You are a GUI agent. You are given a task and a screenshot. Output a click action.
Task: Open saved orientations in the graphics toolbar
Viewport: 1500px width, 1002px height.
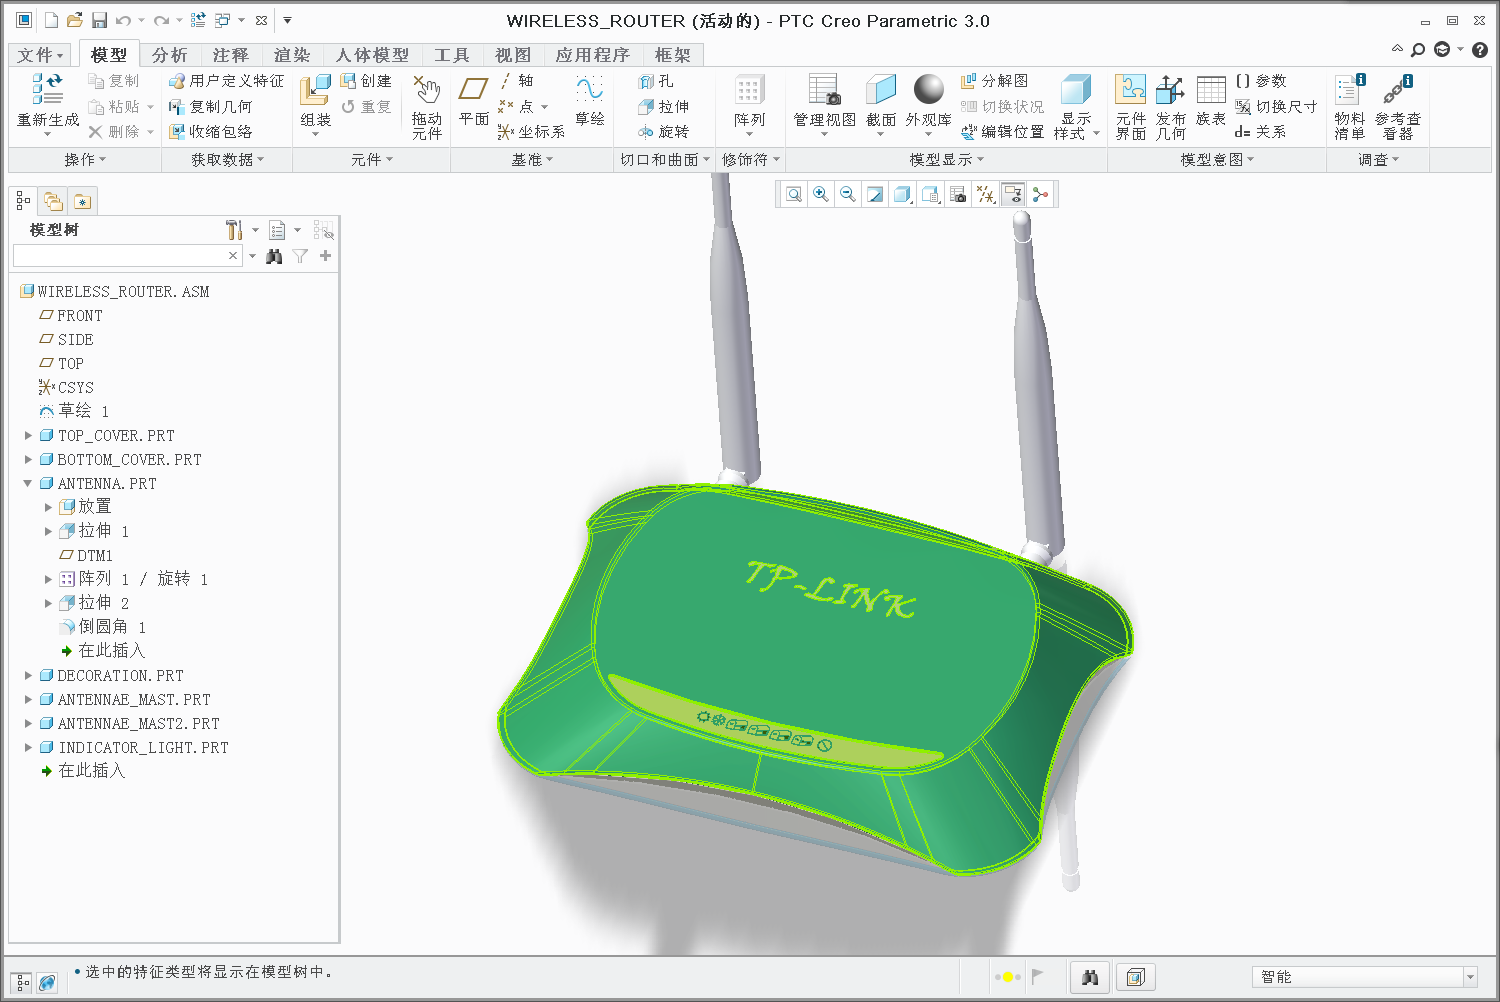coord(931,194)
